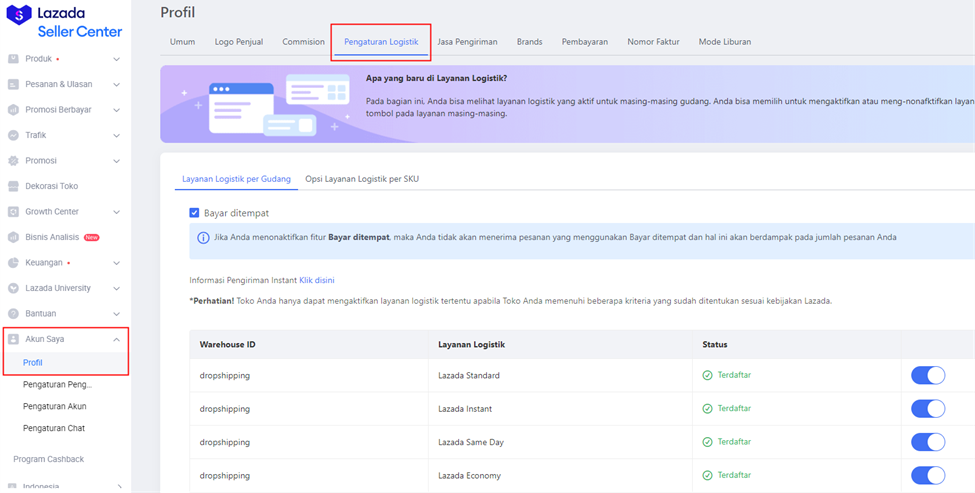
Task: Open the Pembayaran tab
Action: [x=585, y=42]
